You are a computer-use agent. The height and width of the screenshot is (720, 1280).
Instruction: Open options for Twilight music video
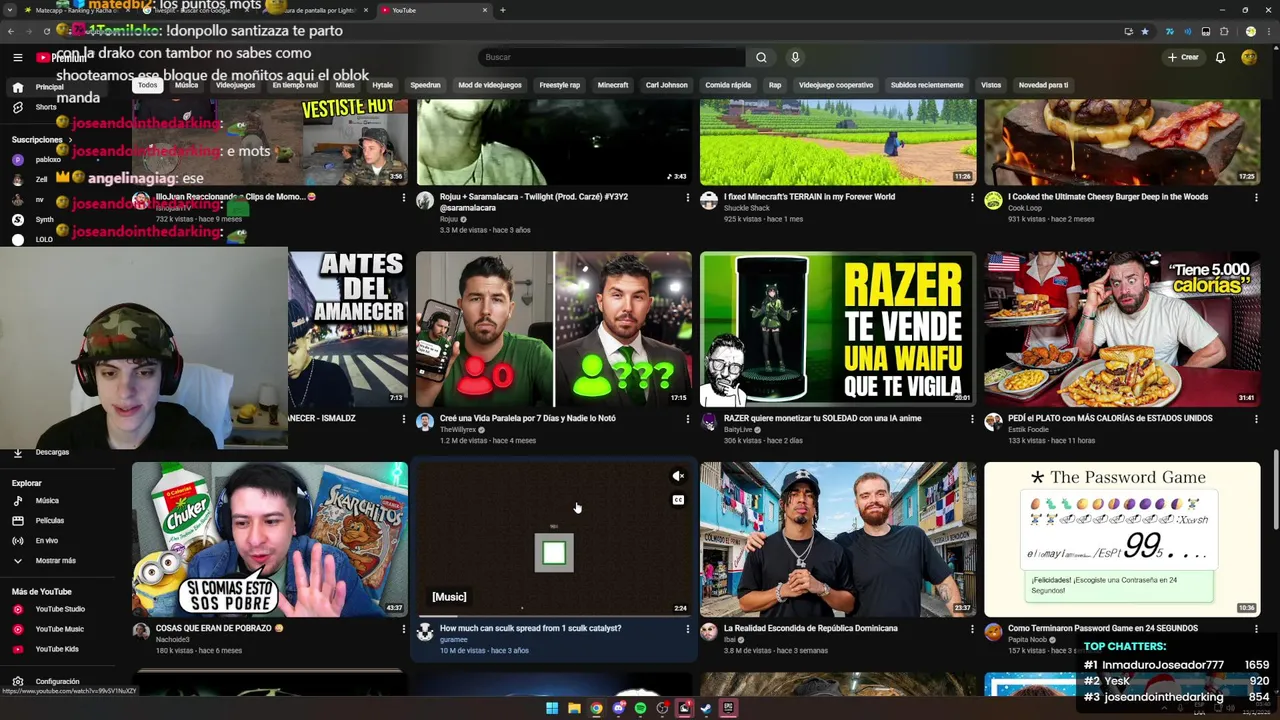pos(687,198)
